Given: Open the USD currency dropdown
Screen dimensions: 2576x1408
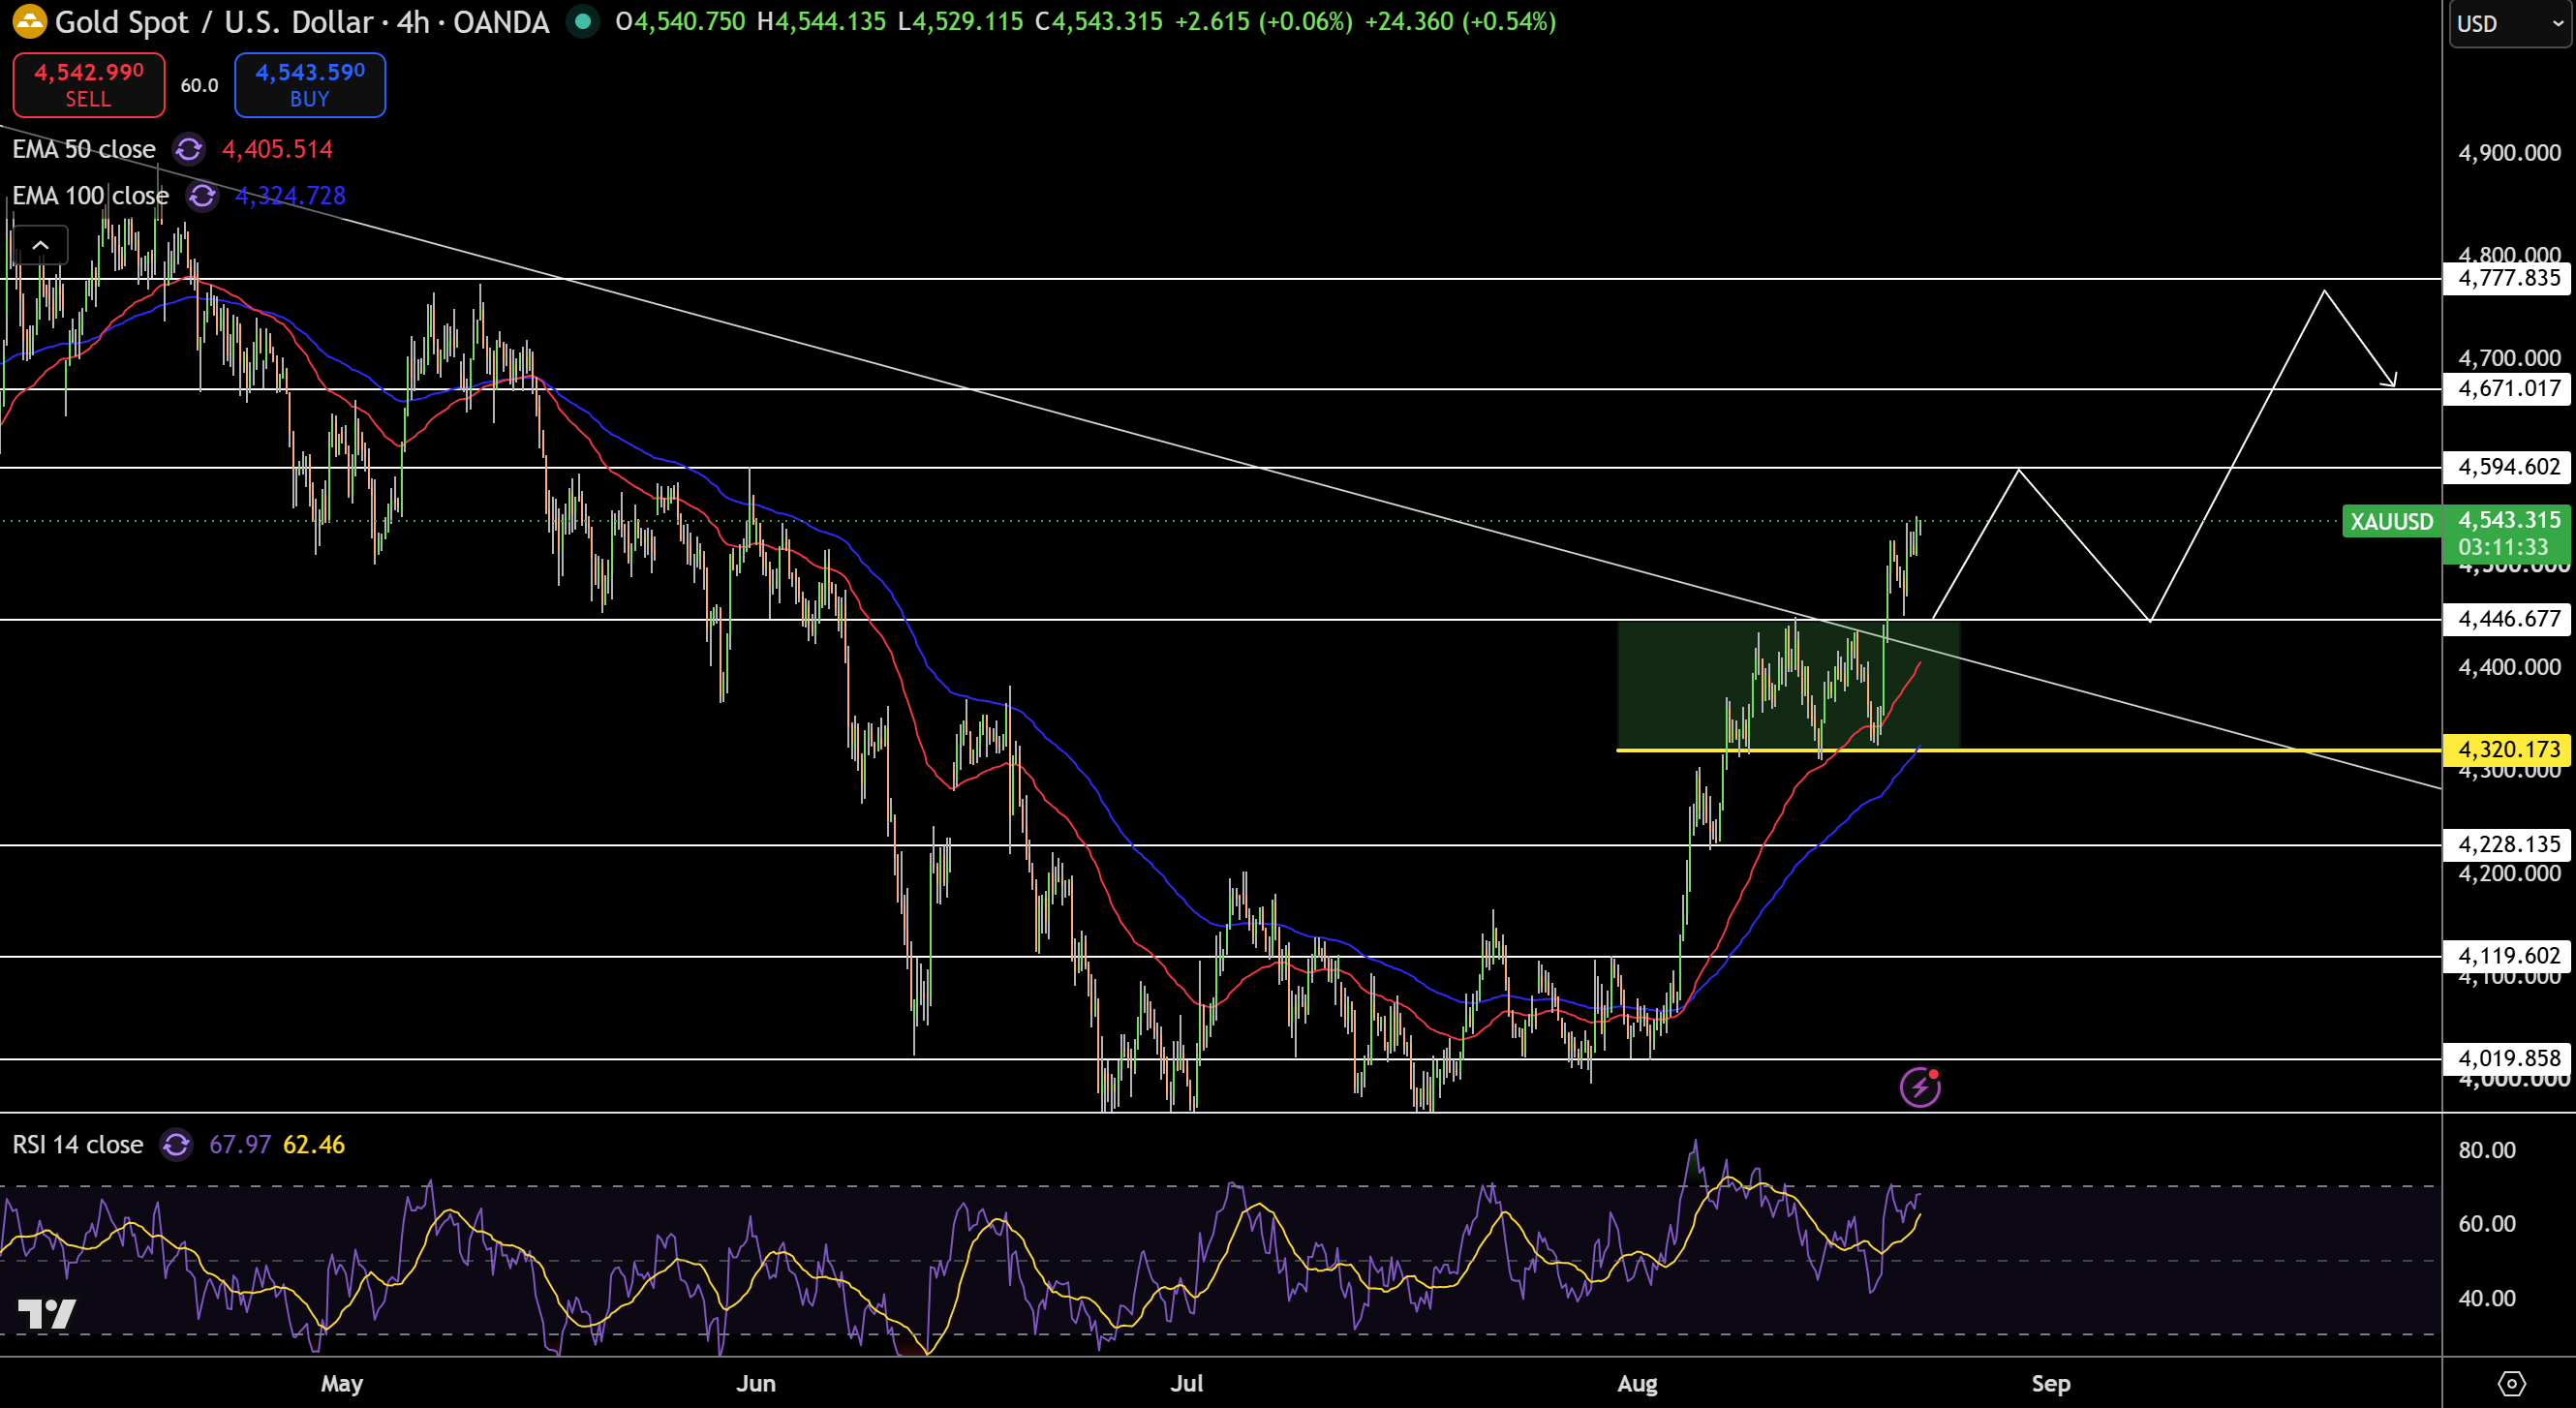Looking at the screenshot, I should pos(2510,23).
